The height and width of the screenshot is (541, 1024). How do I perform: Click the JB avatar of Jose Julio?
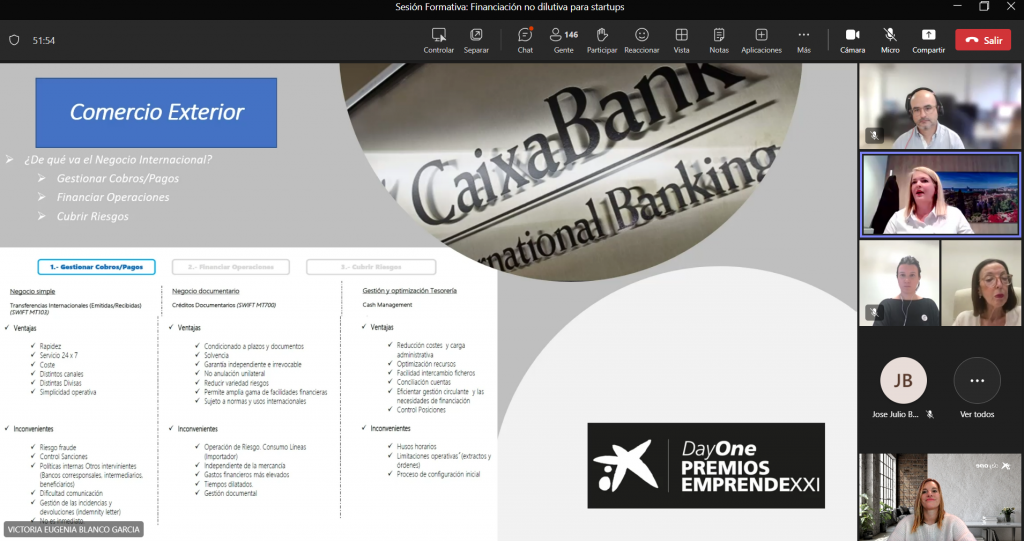(903, 380)
